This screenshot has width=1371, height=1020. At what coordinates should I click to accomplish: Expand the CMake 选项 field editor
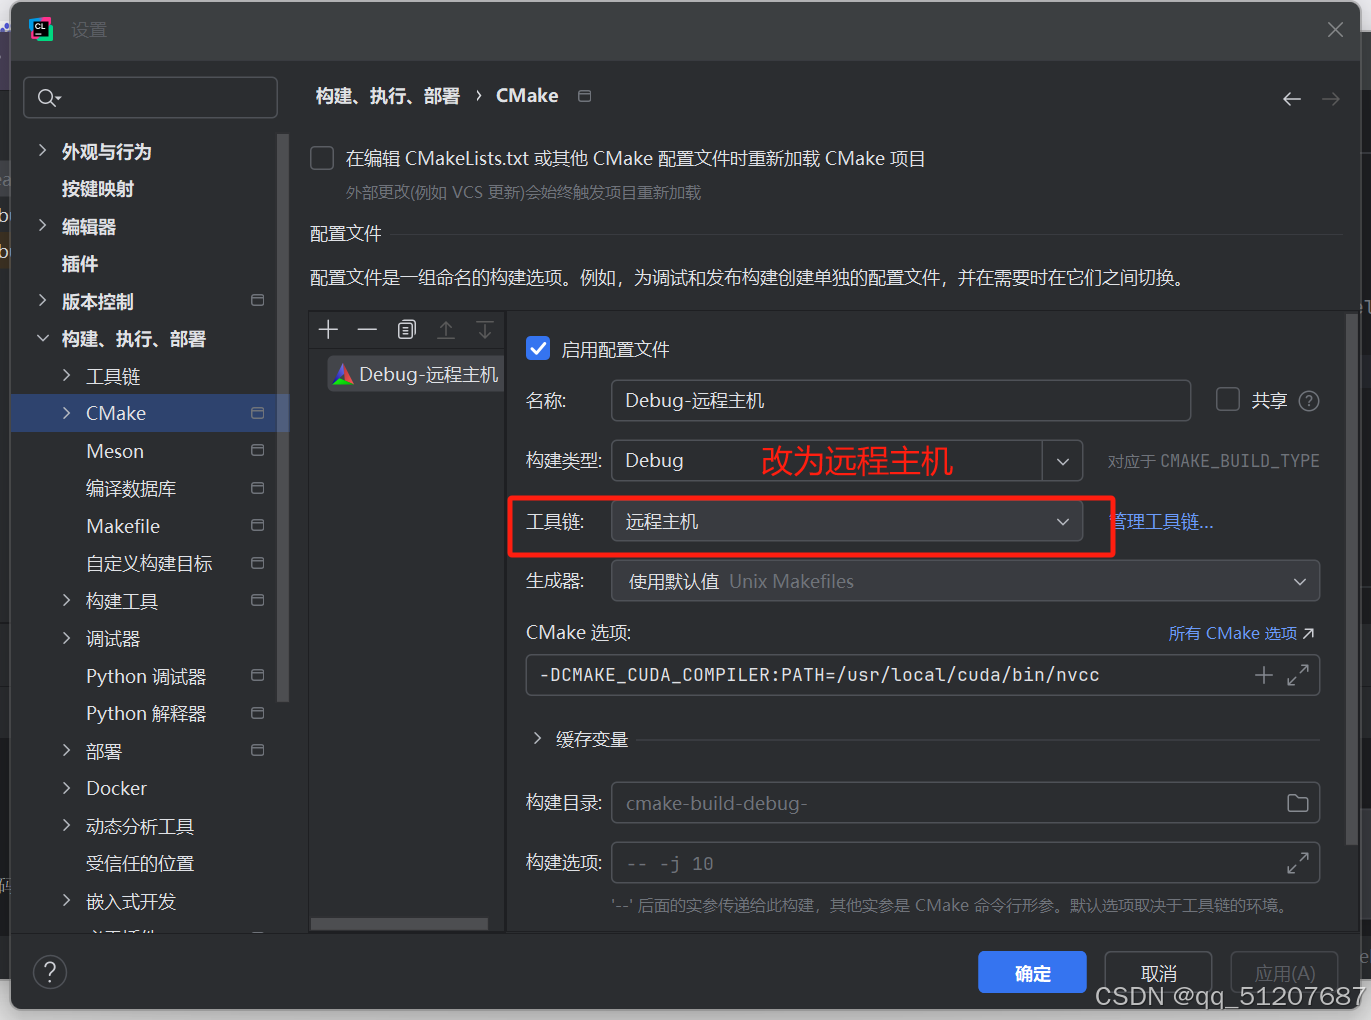(1298, 676)
